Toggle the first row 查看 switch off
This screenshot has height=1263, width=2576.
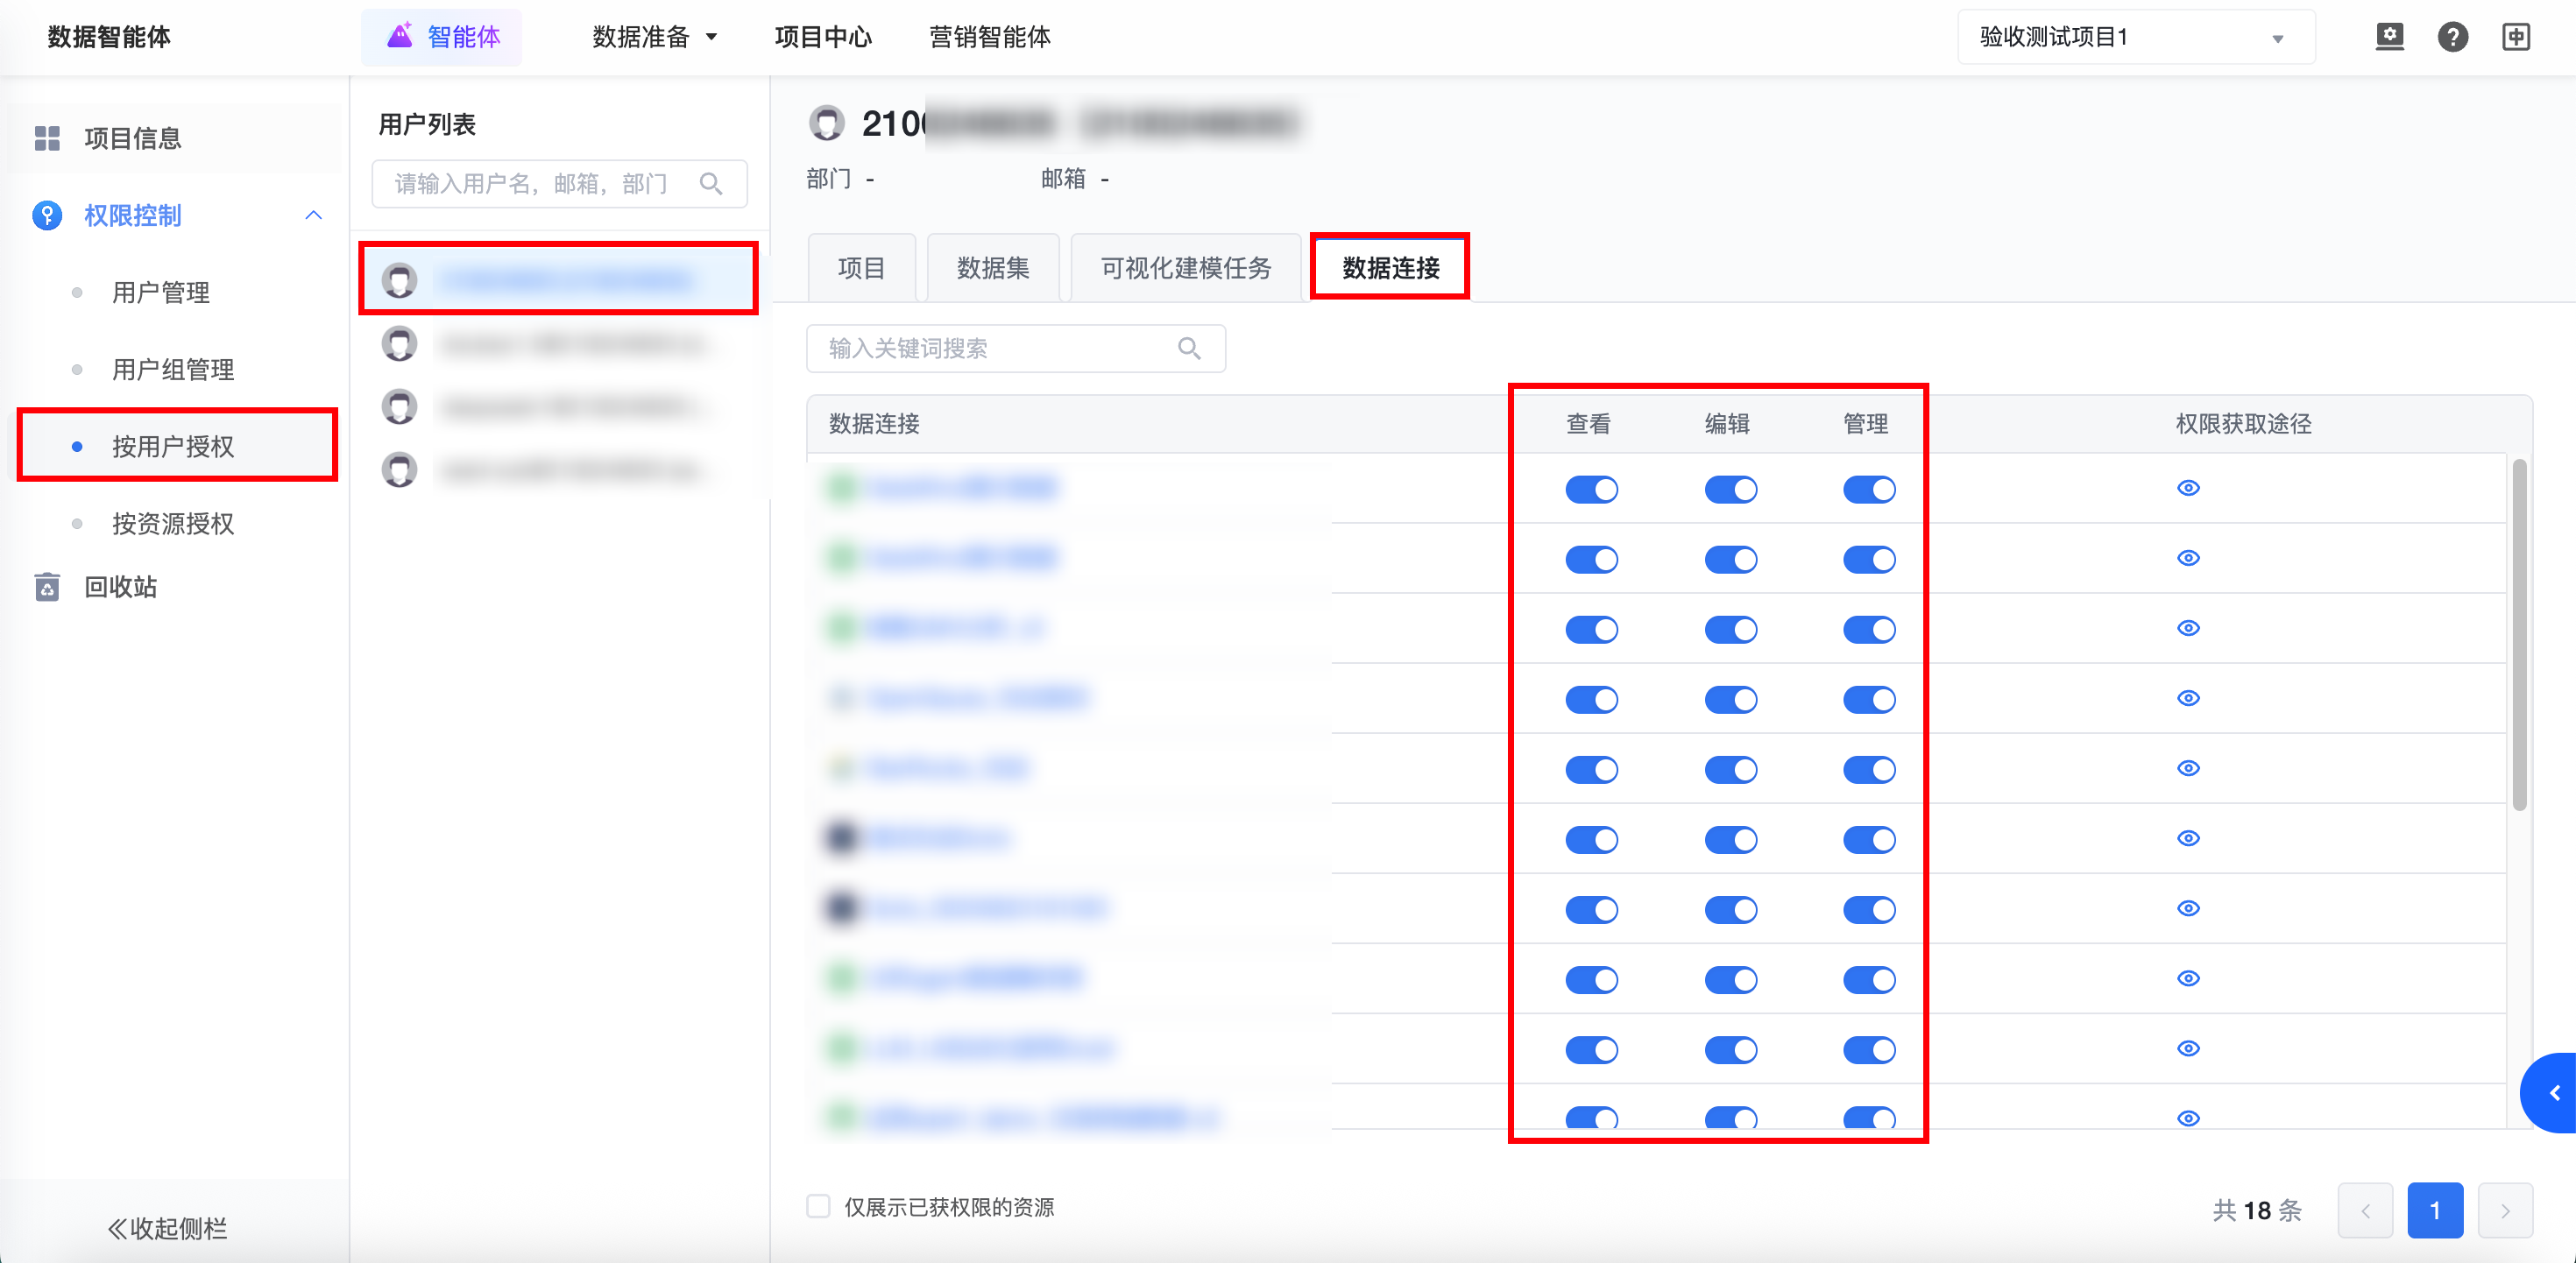1591,490
